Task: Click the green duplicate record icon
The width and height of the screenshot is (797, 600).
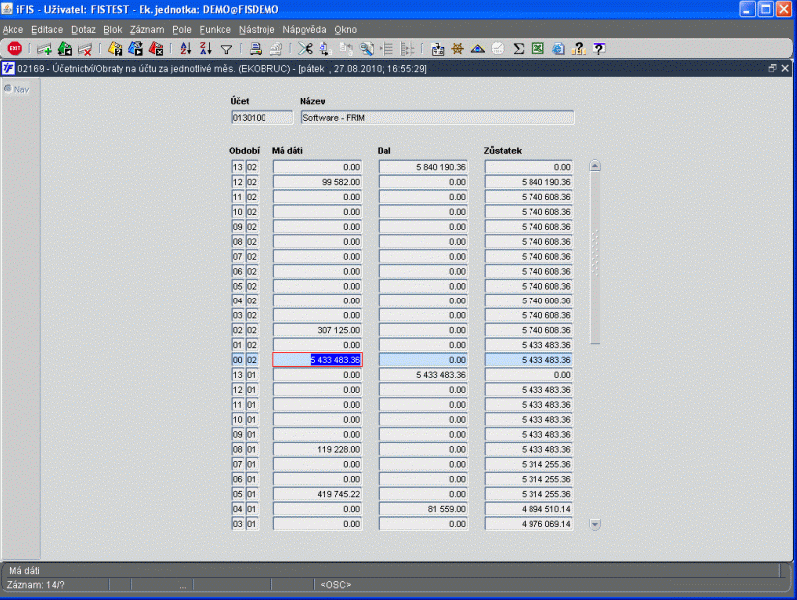Action: tap(65, 49)
